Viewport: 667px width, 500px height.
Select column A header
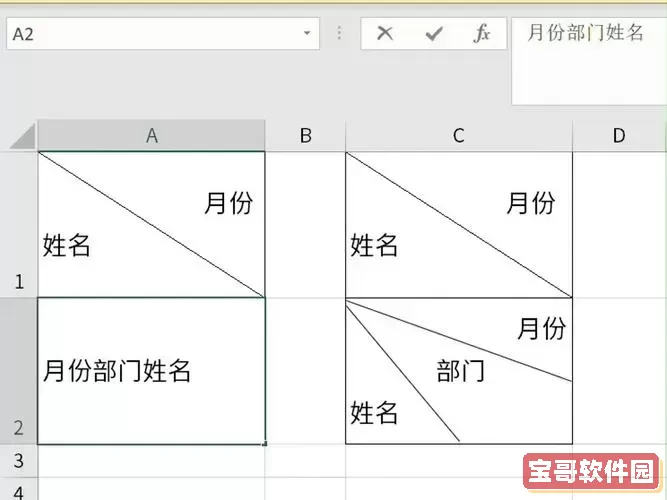click(151, 136)
